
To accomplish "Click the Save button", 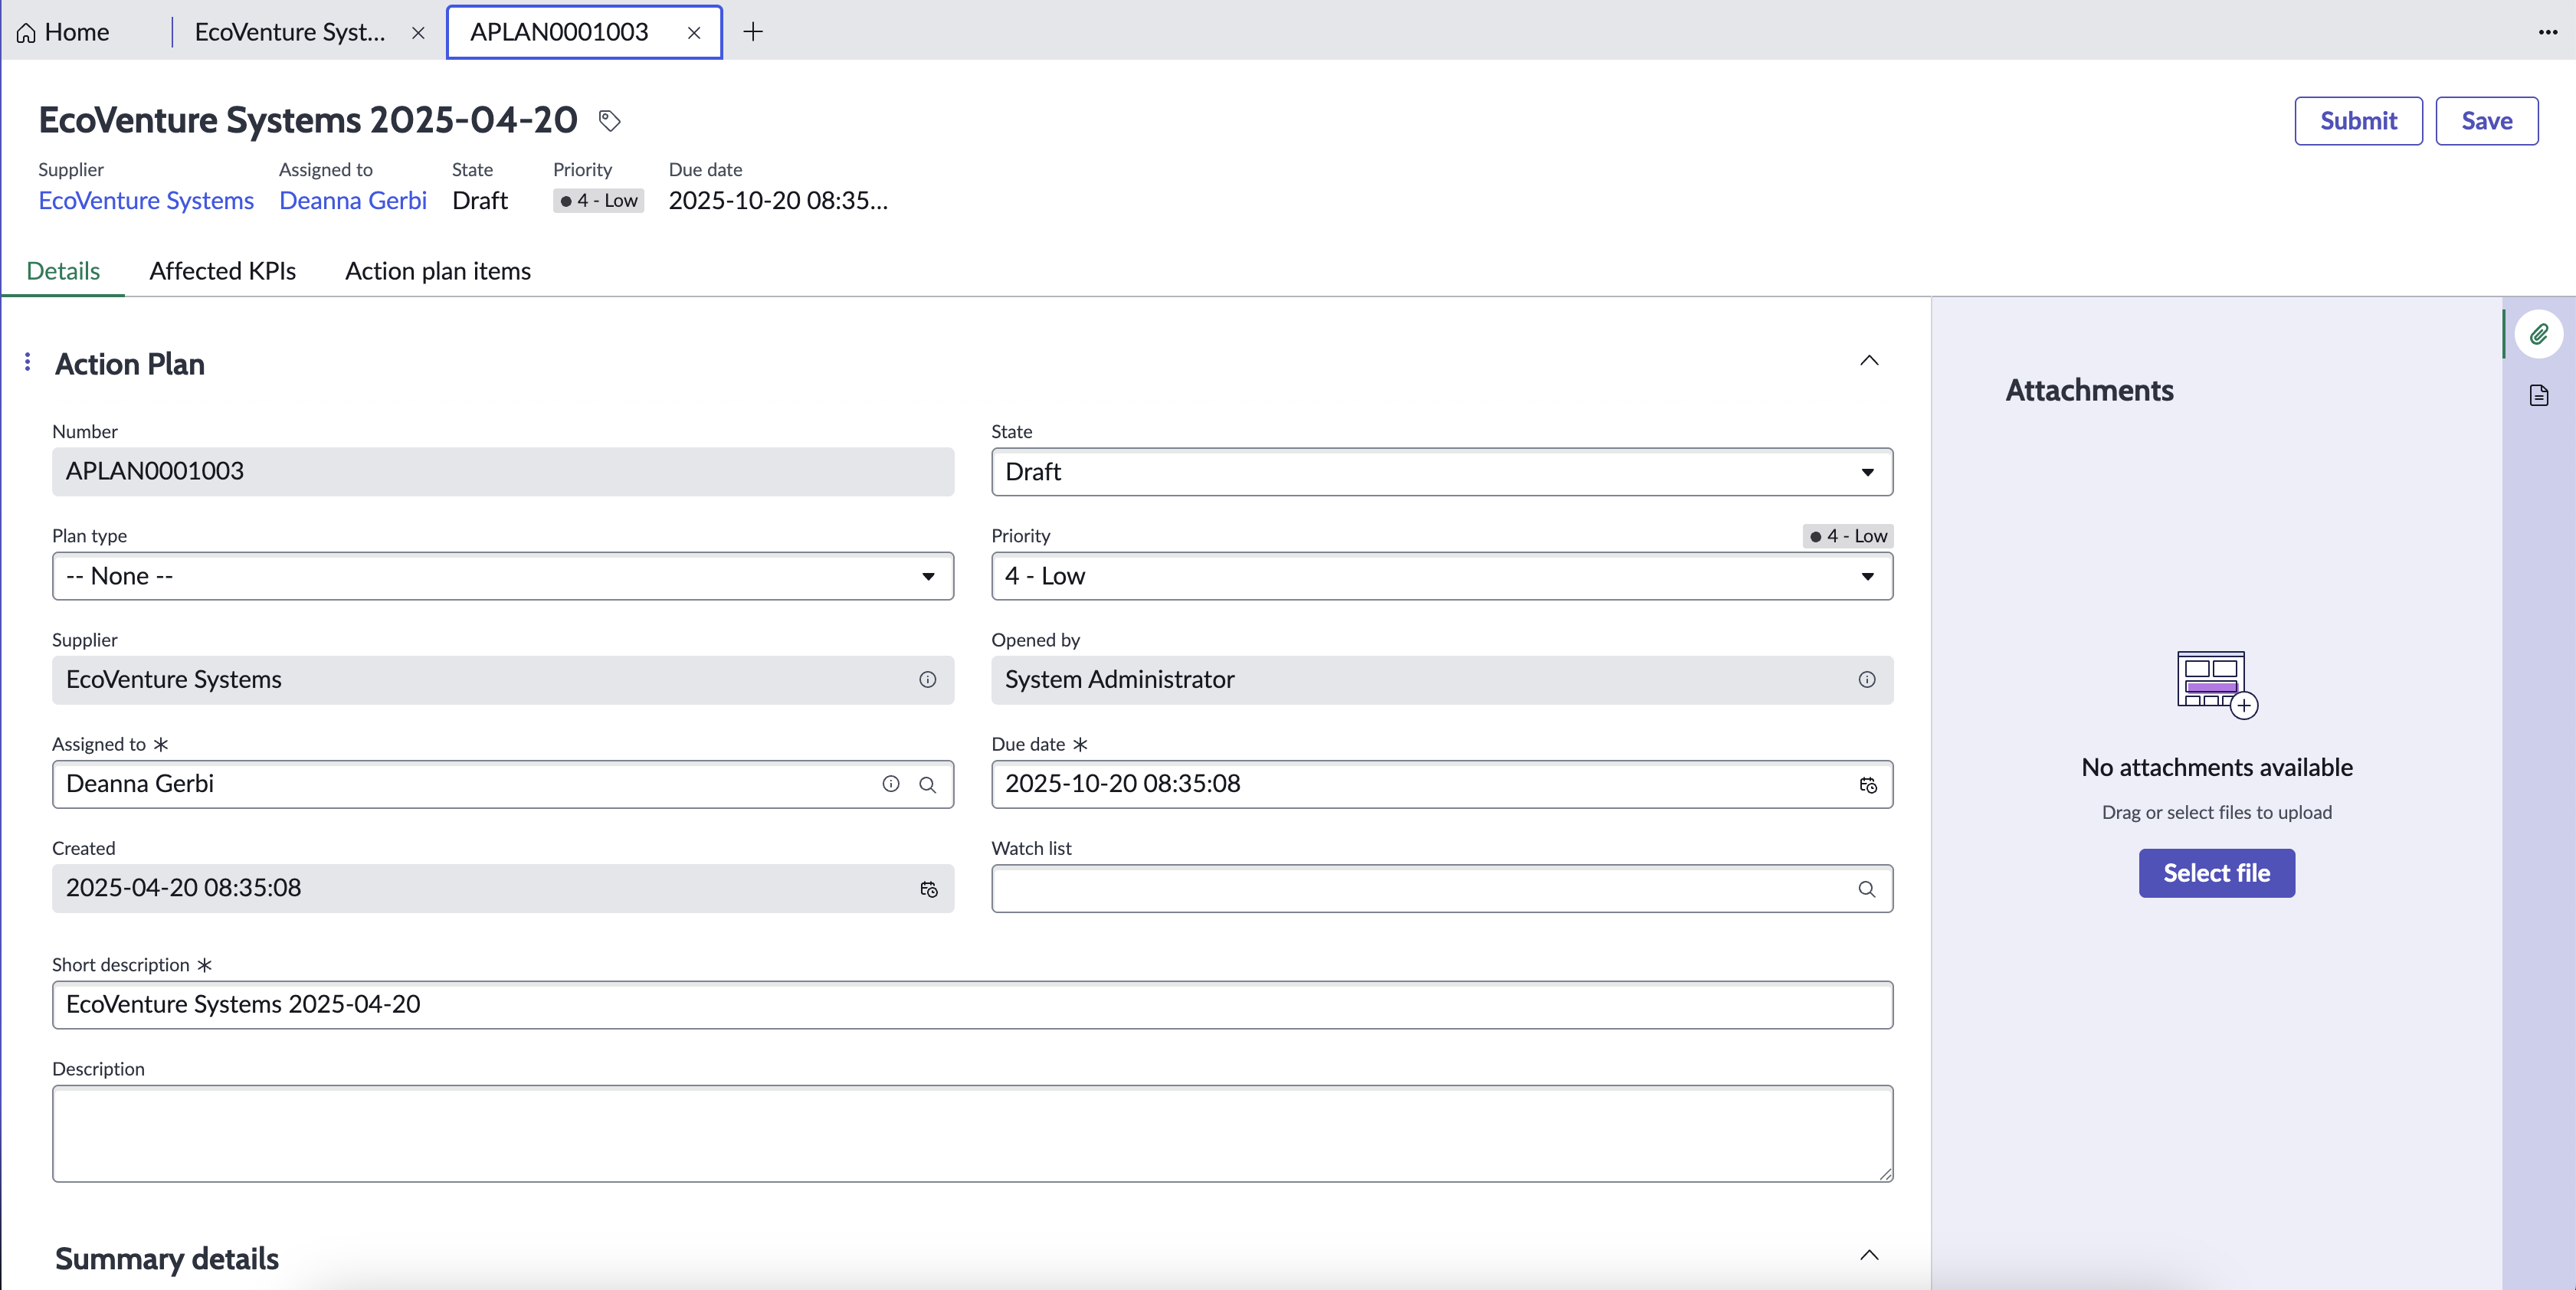I will click(x=2486, y=121).
